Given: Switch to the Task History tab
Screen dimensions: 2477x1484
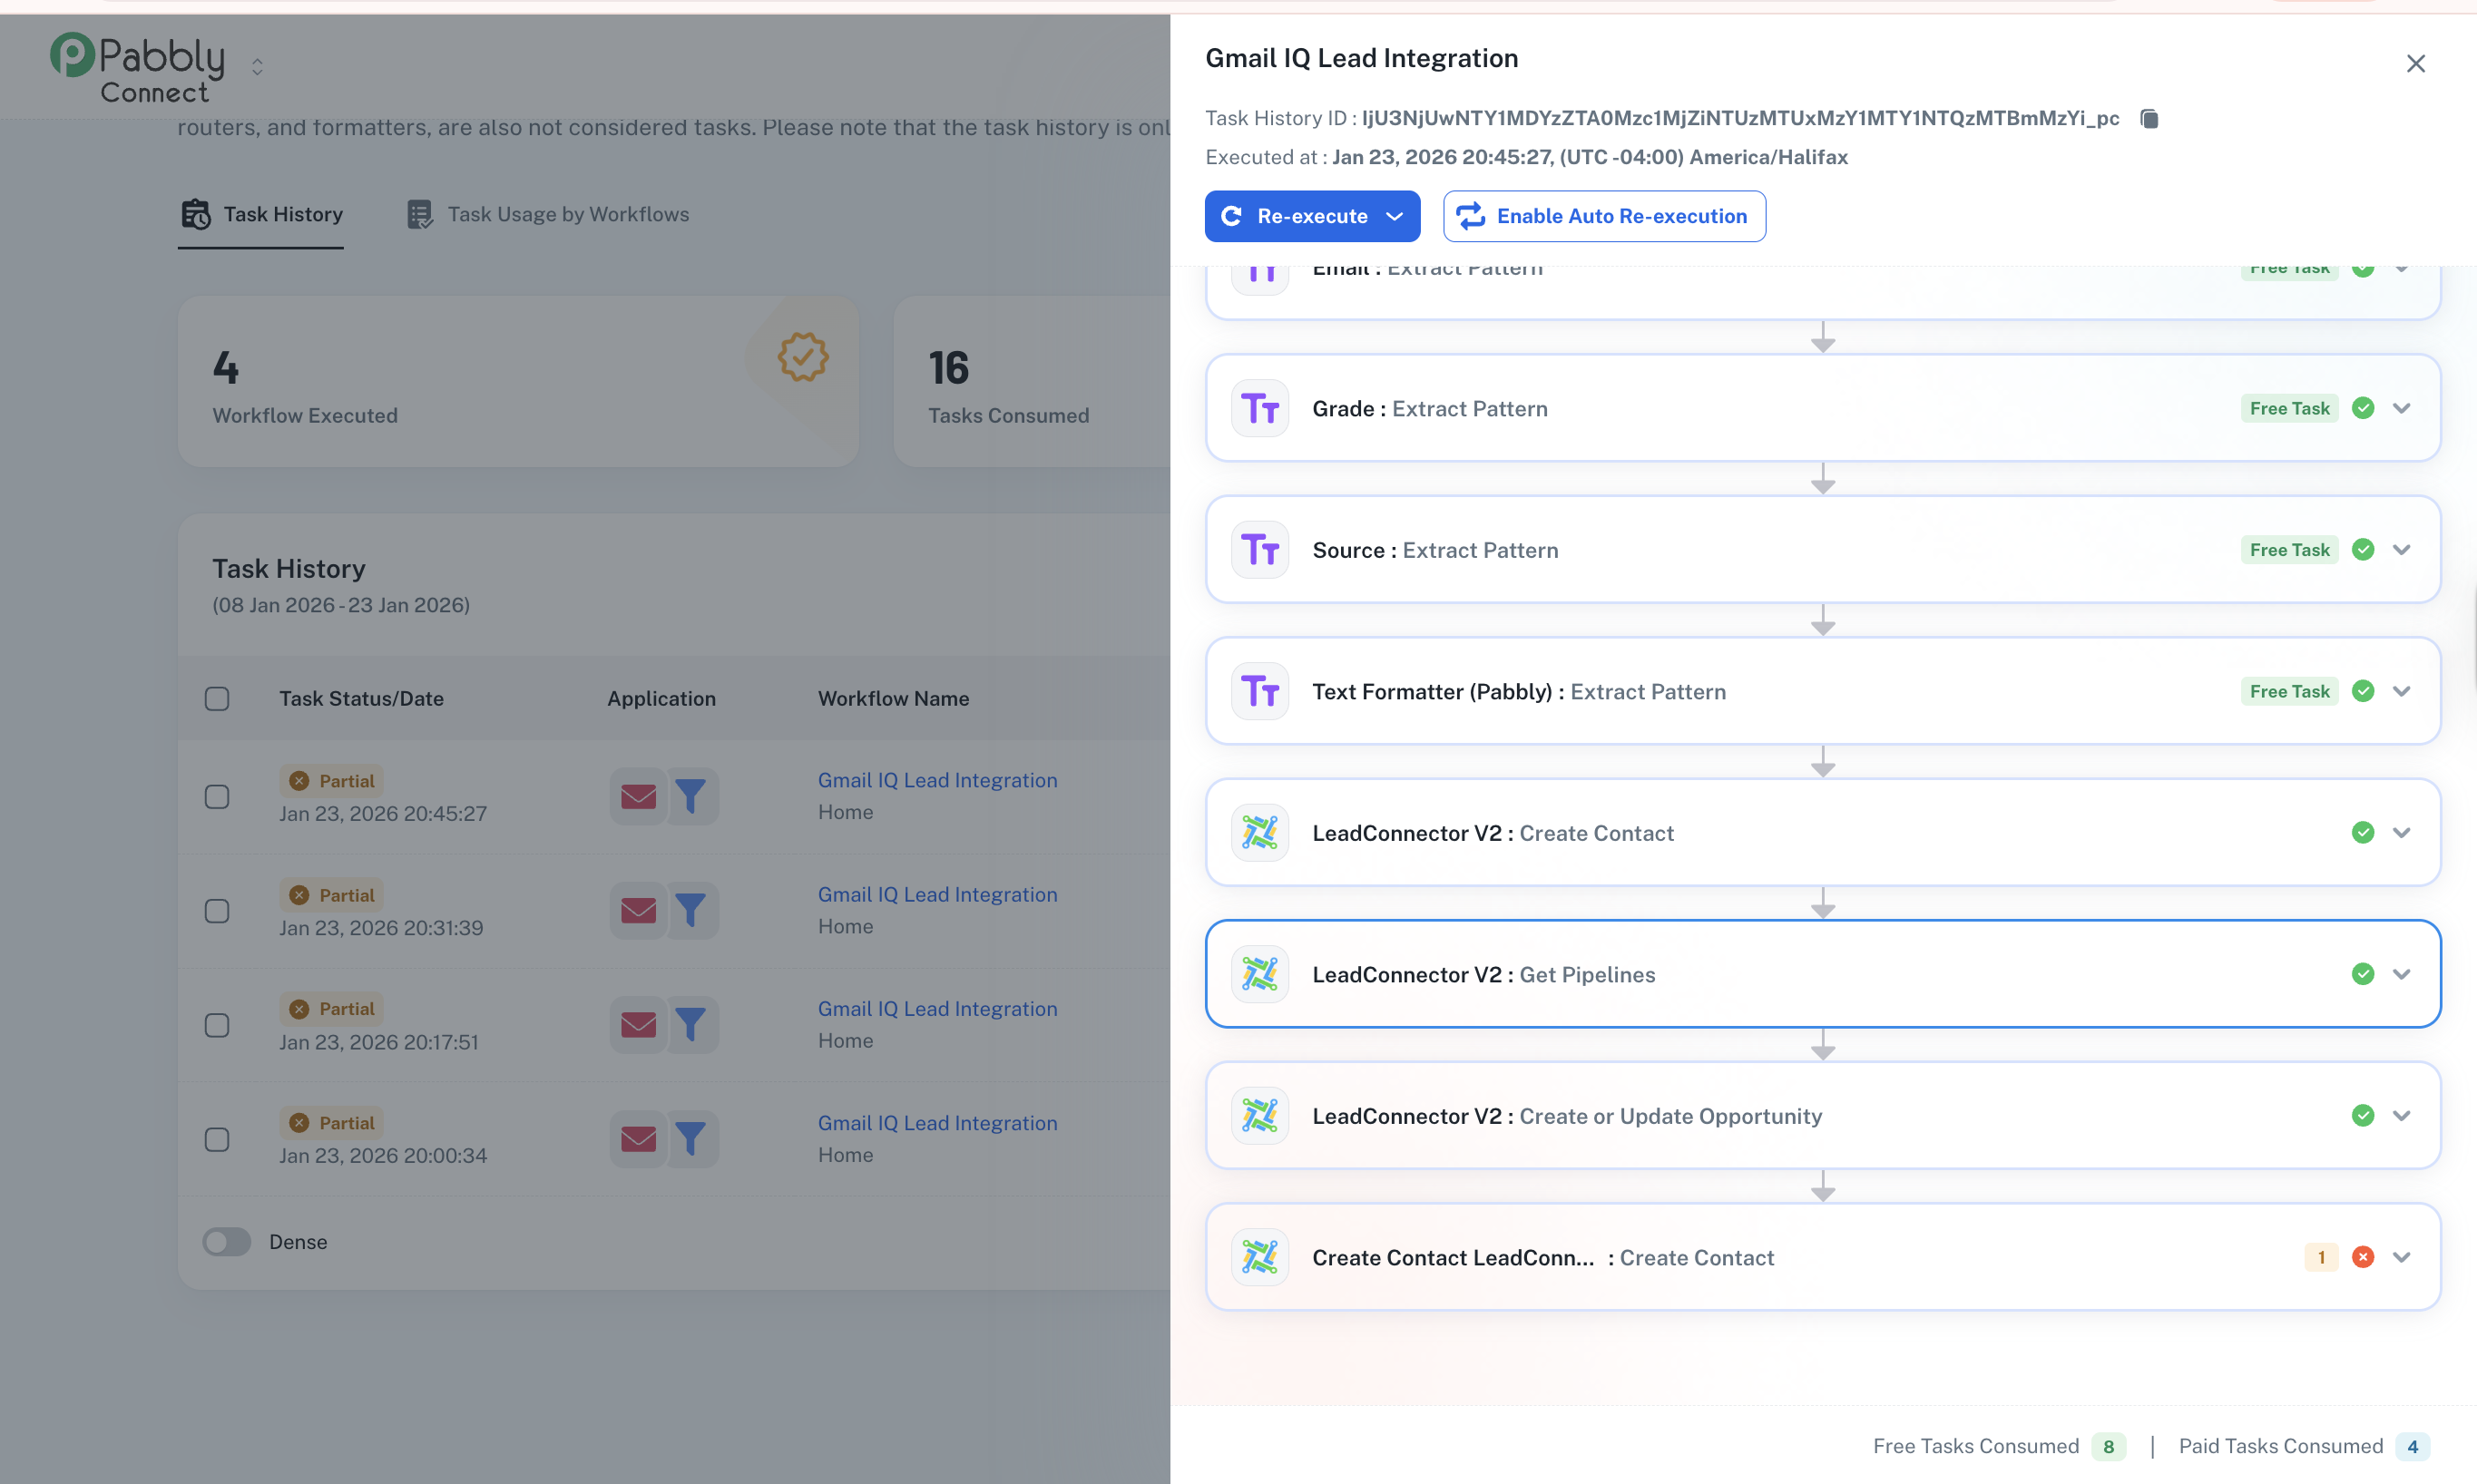Looking at the screenshot, I should click(x=262, y=215).
